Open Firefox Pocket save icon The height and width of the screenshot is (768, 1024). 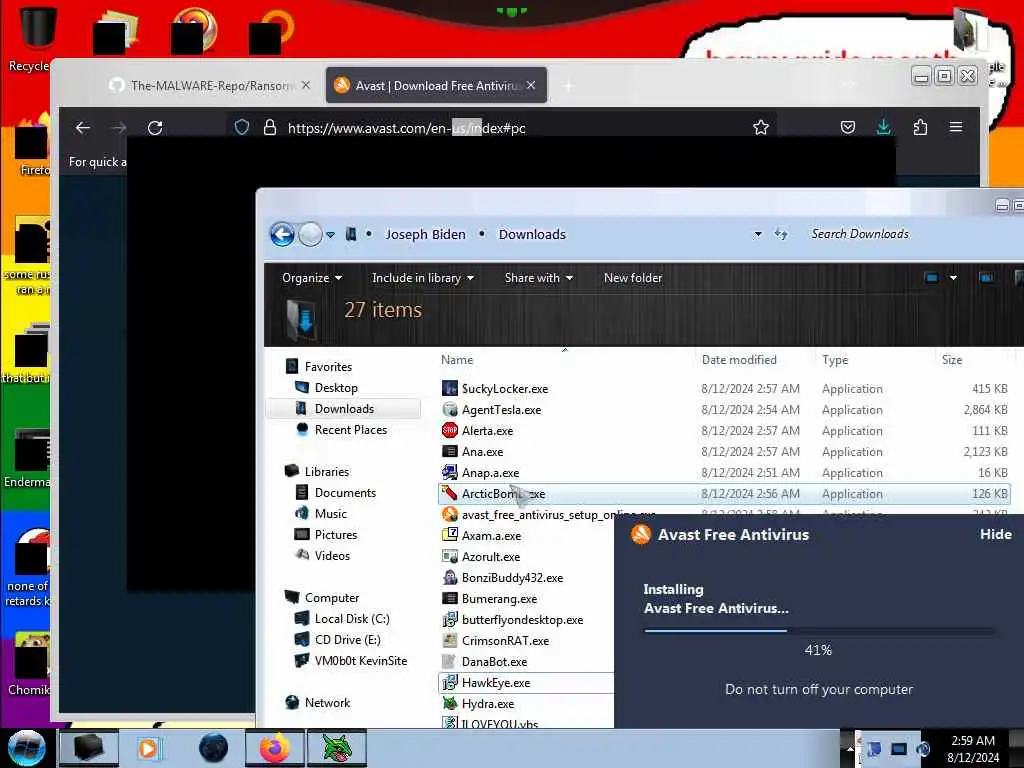[x=848, y=127]
